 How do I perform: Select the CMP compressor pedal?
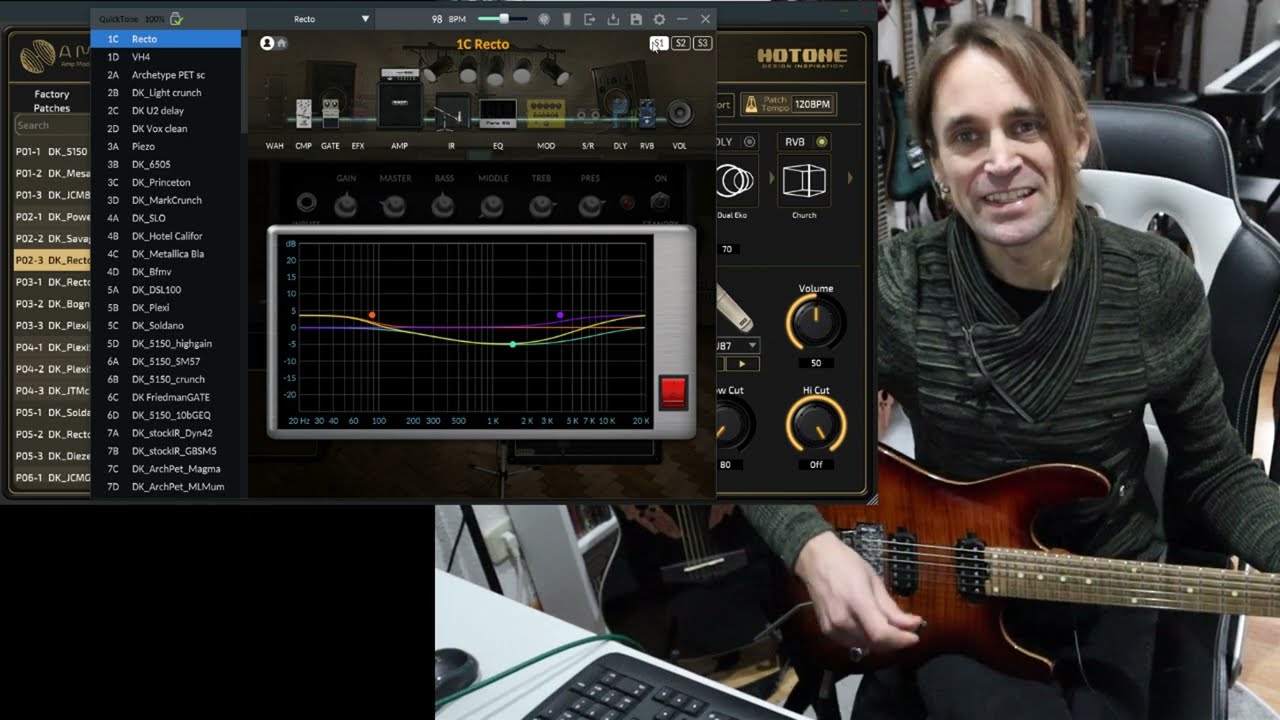coord(304,113)
